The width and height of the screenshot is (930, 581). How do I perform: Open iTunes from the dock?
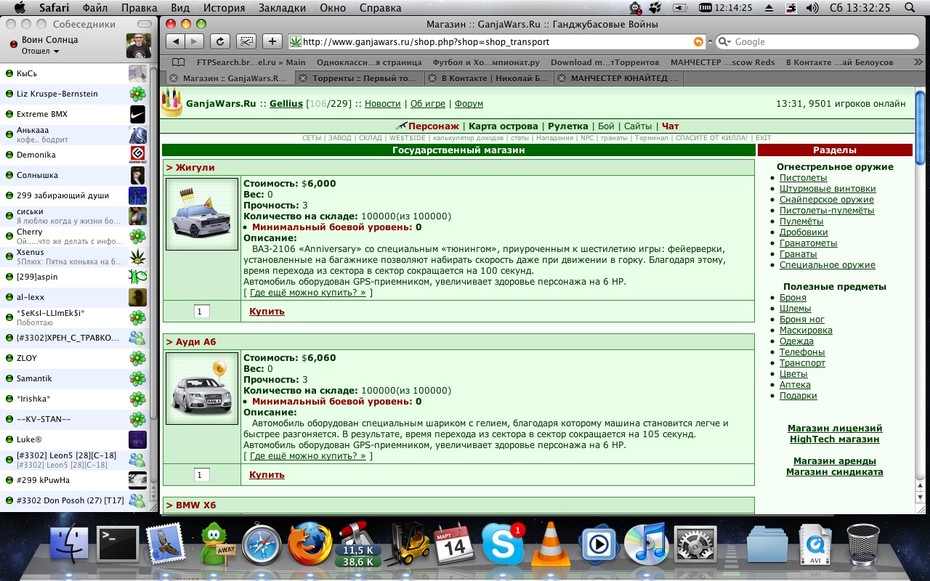pos(646,544)
